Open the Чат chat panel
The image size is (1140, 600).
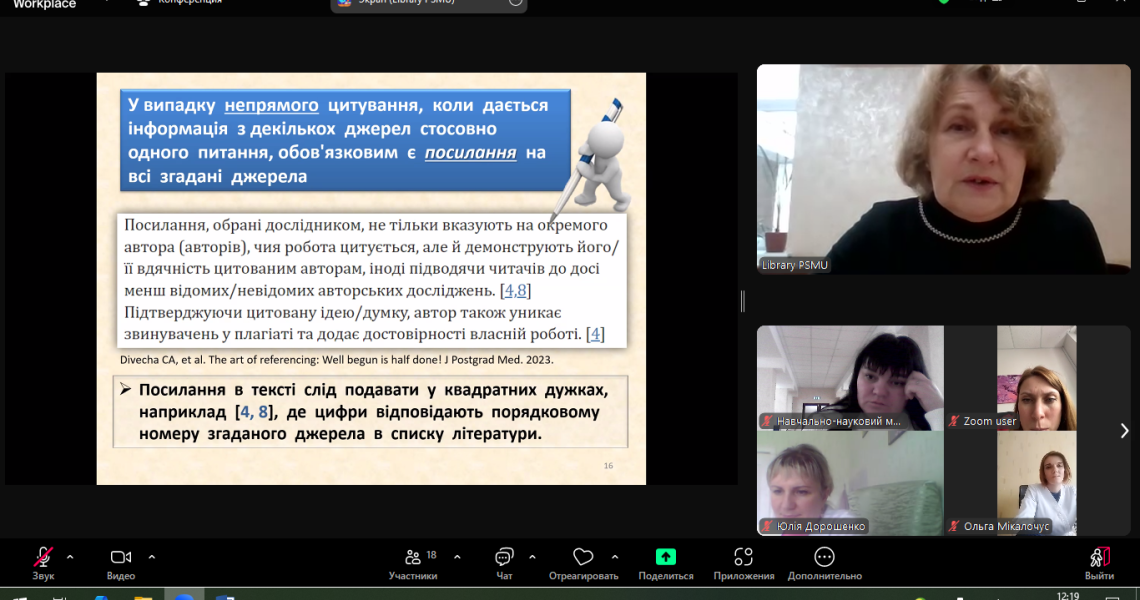(x=504, y=564)
